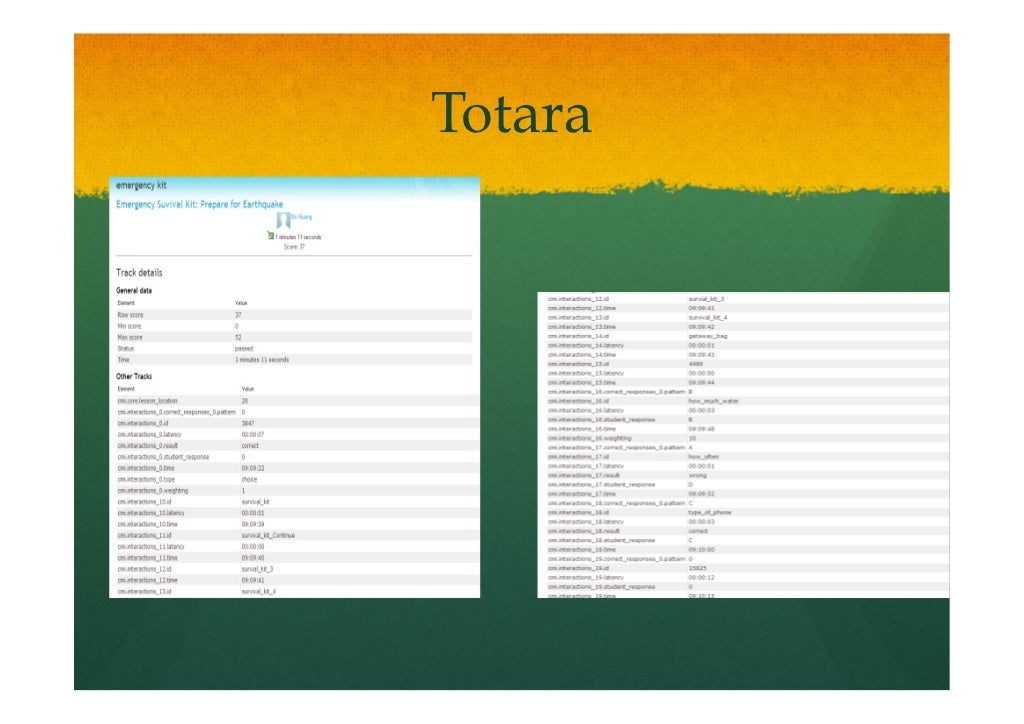Click the 'choice' type value
Viewport: 1024px width, 724px height.
point(249,479)
